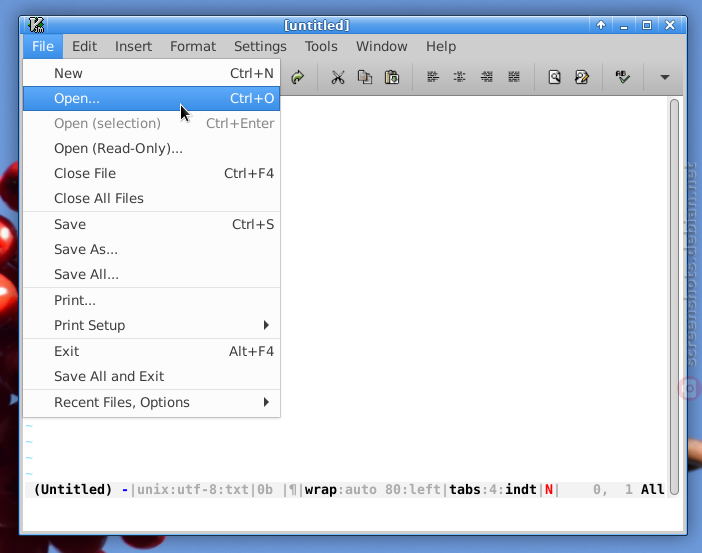The width and height of the screenshot is (702, 553).
Task: Open the Format menu
Action: (193, 46)
